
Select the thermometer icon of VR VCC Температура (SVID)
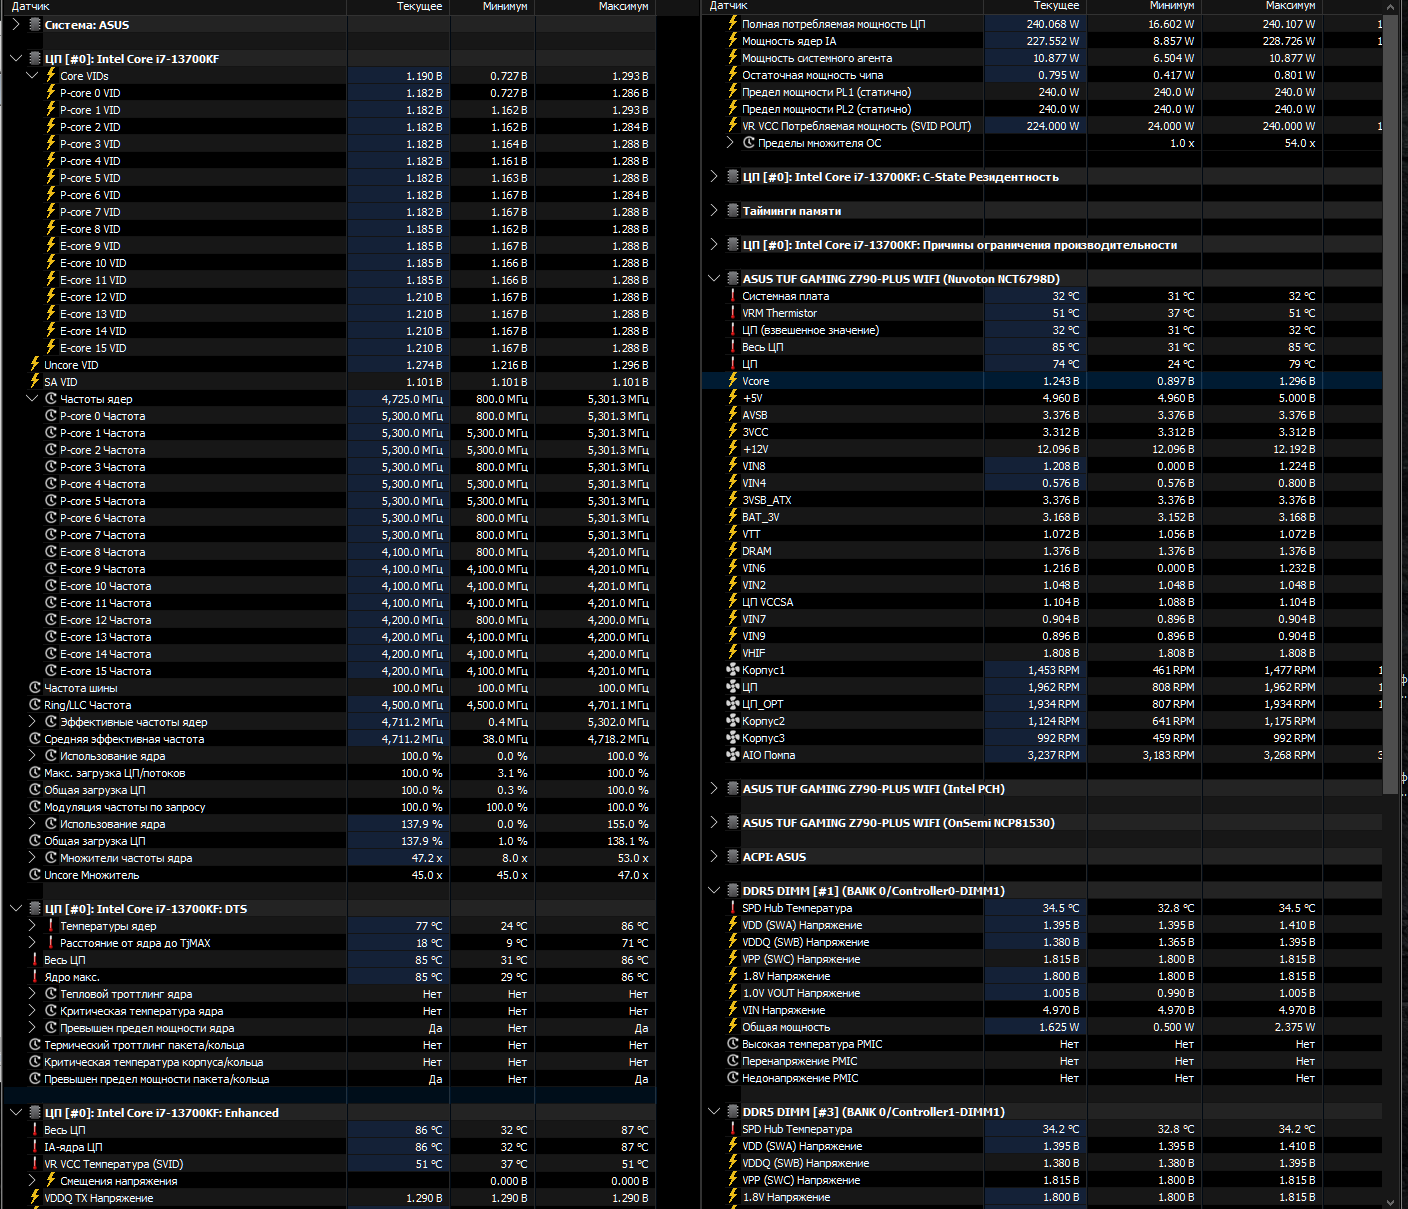click(35, 1163)
